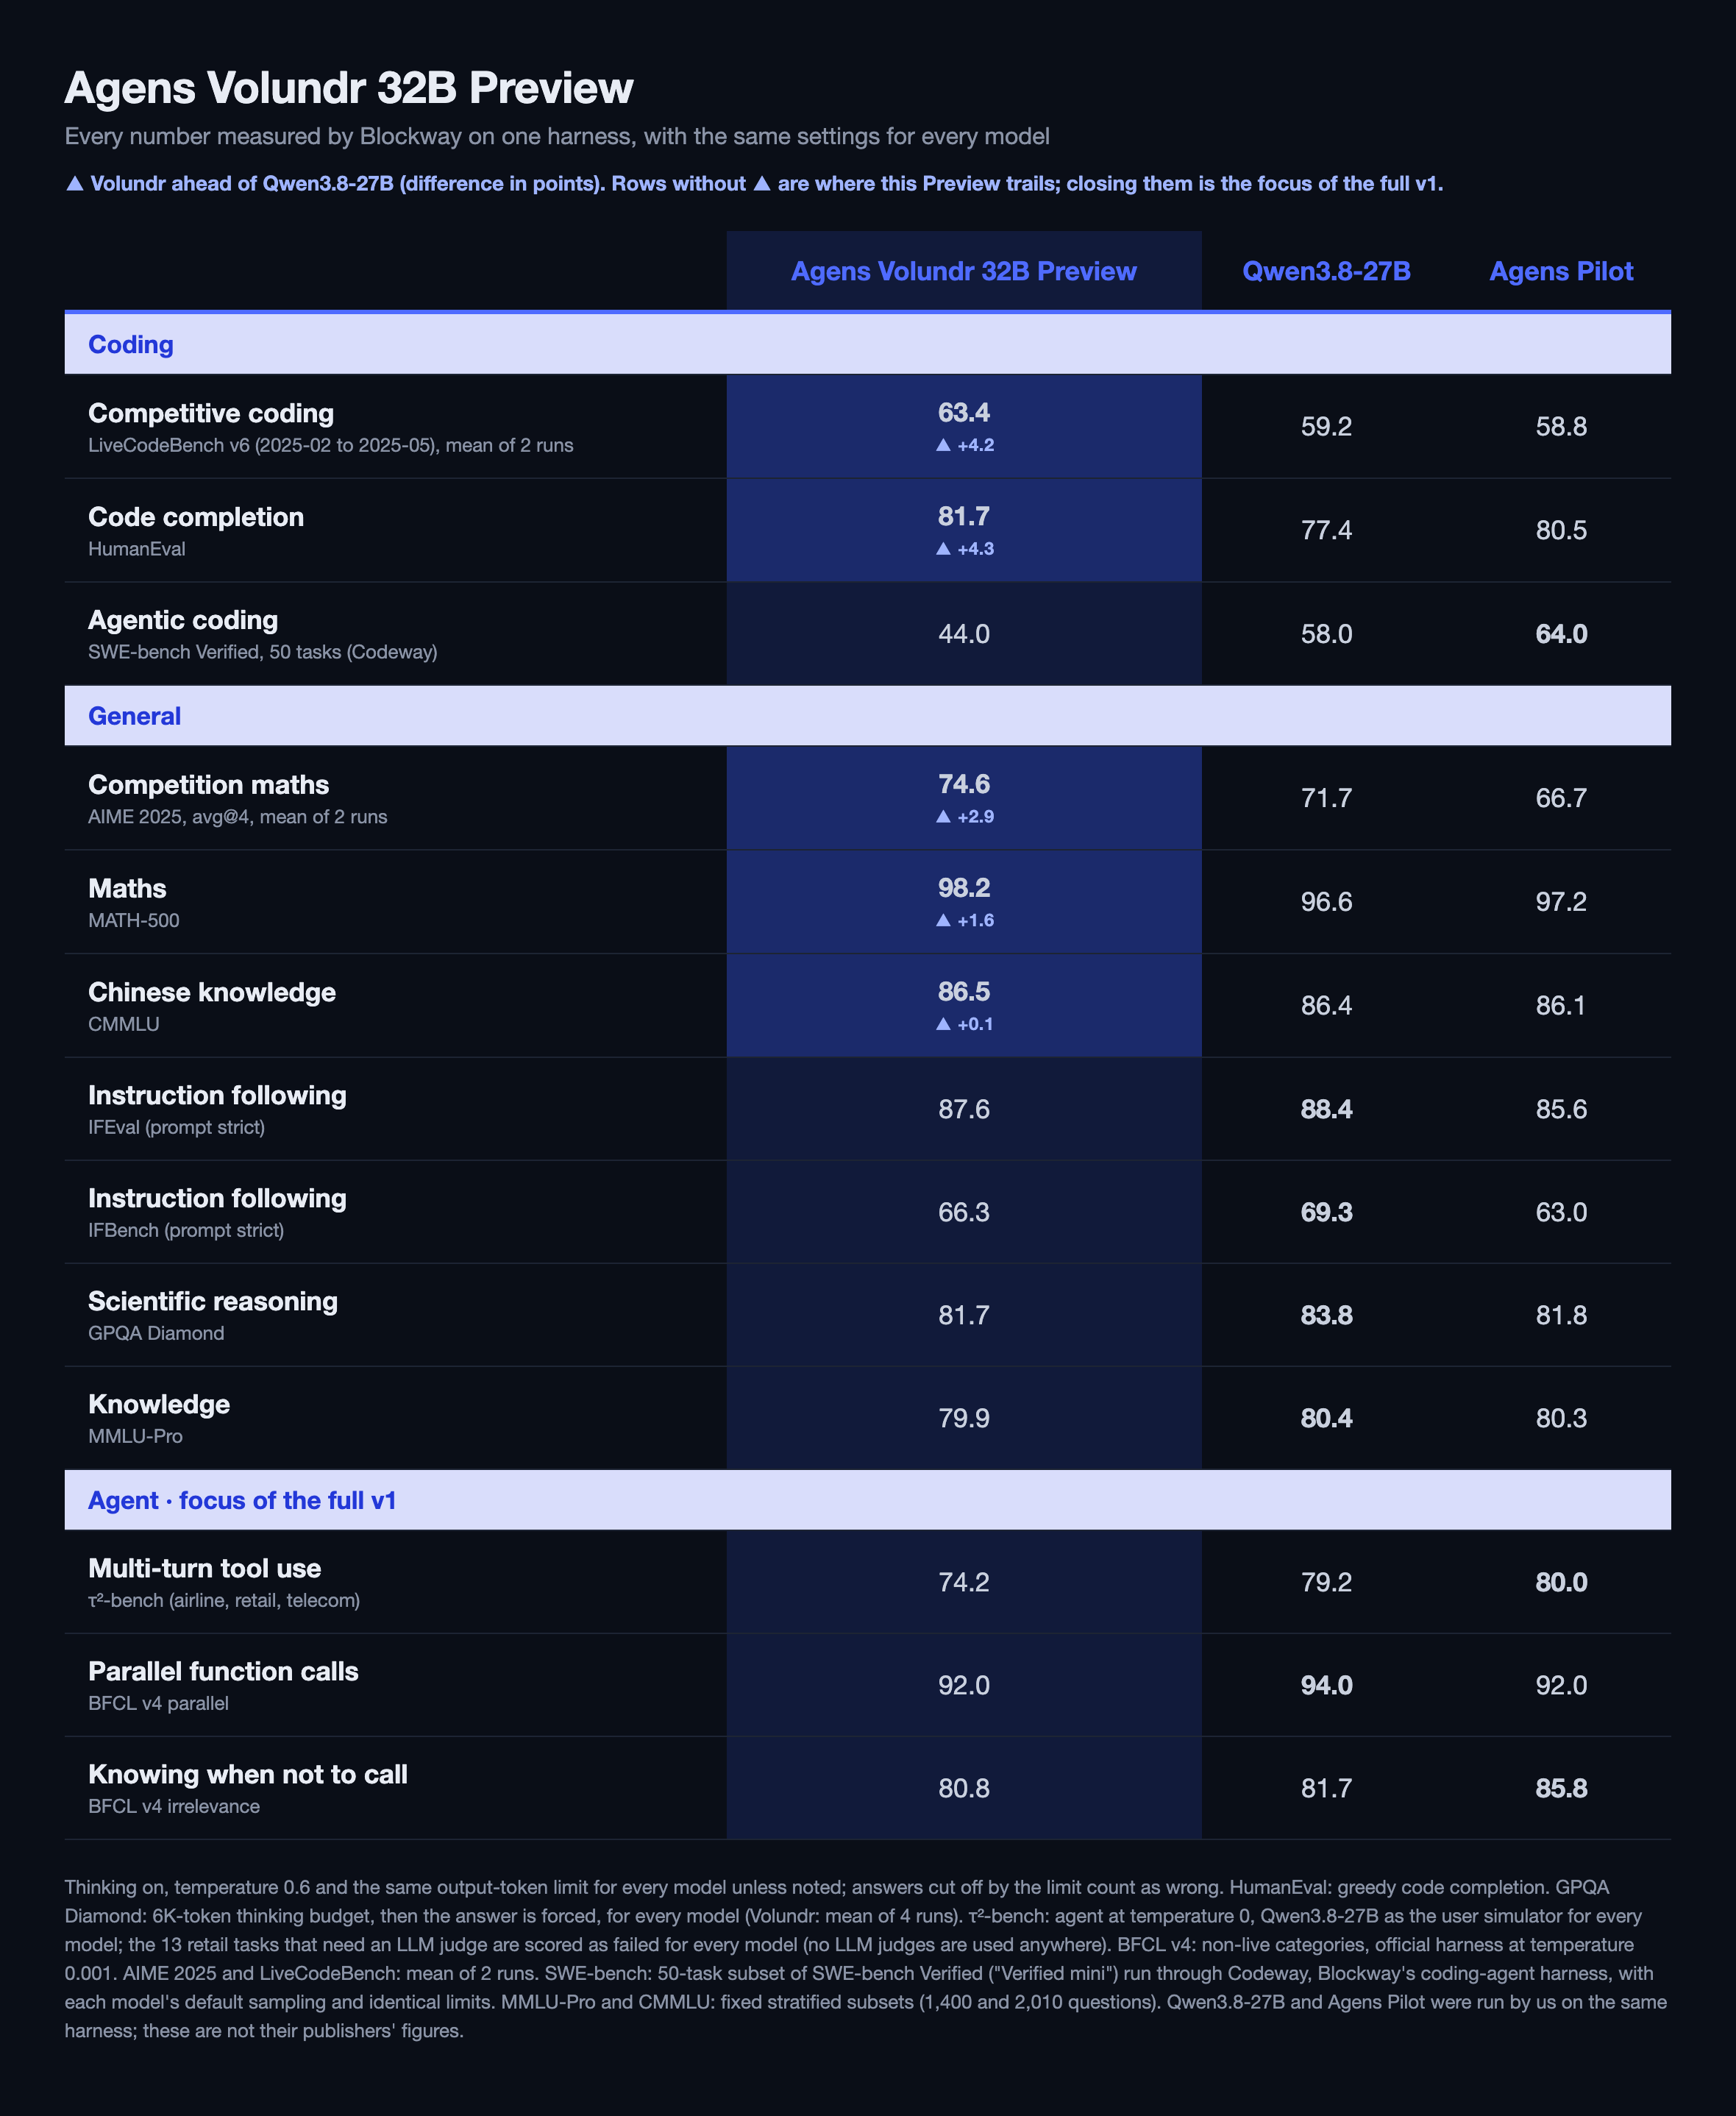This screenshot has width=1736, height=2116.
Task: Click the IFEval "Instruction following" row label
Action: pyautogui.click(x=217, y=1095)
